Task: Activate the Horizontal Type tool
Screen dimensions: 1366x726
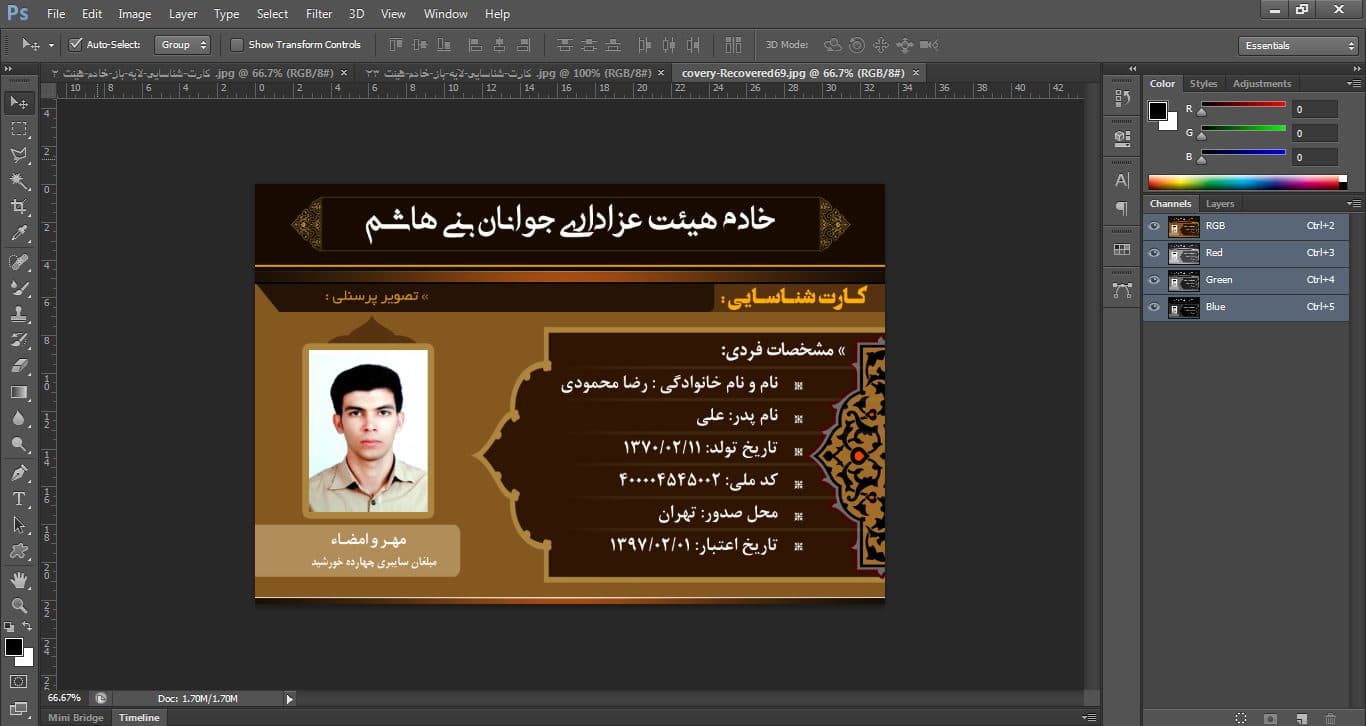Action: tap(19, 499)
